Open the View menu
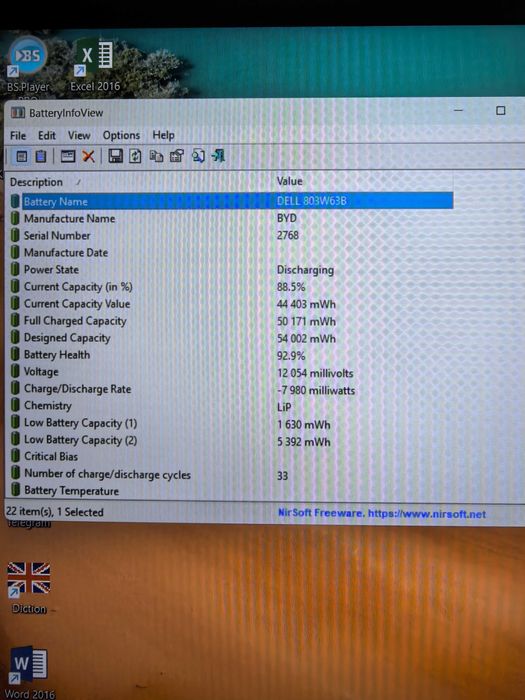Image resolution: width=525 pixels, height=700 pixels. 79,135
